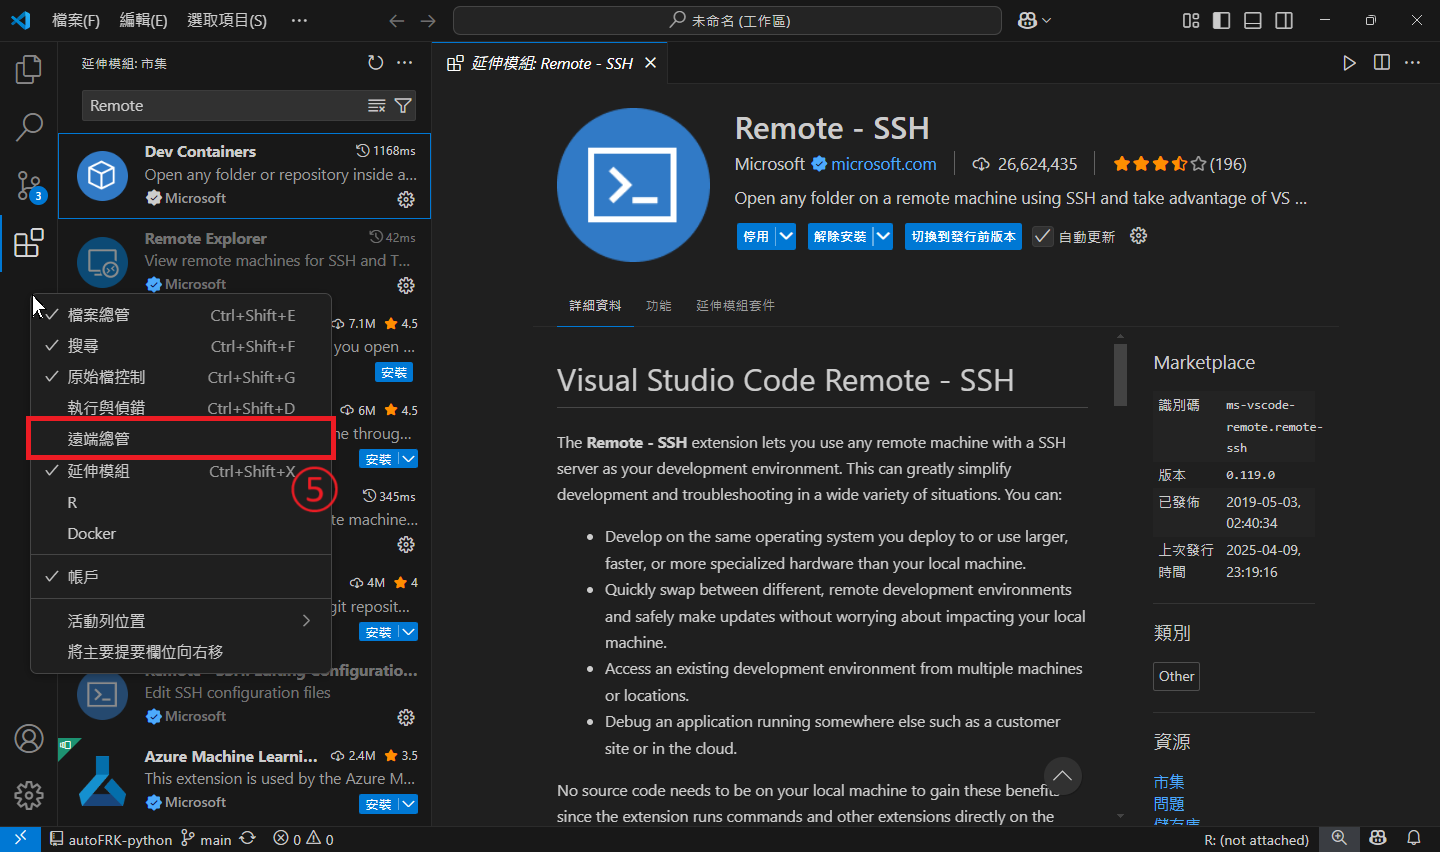This screenshot has height=852, width=1440.
Task: Open Copilot dropdown chevron in title bar
Action: (1047, 21)
